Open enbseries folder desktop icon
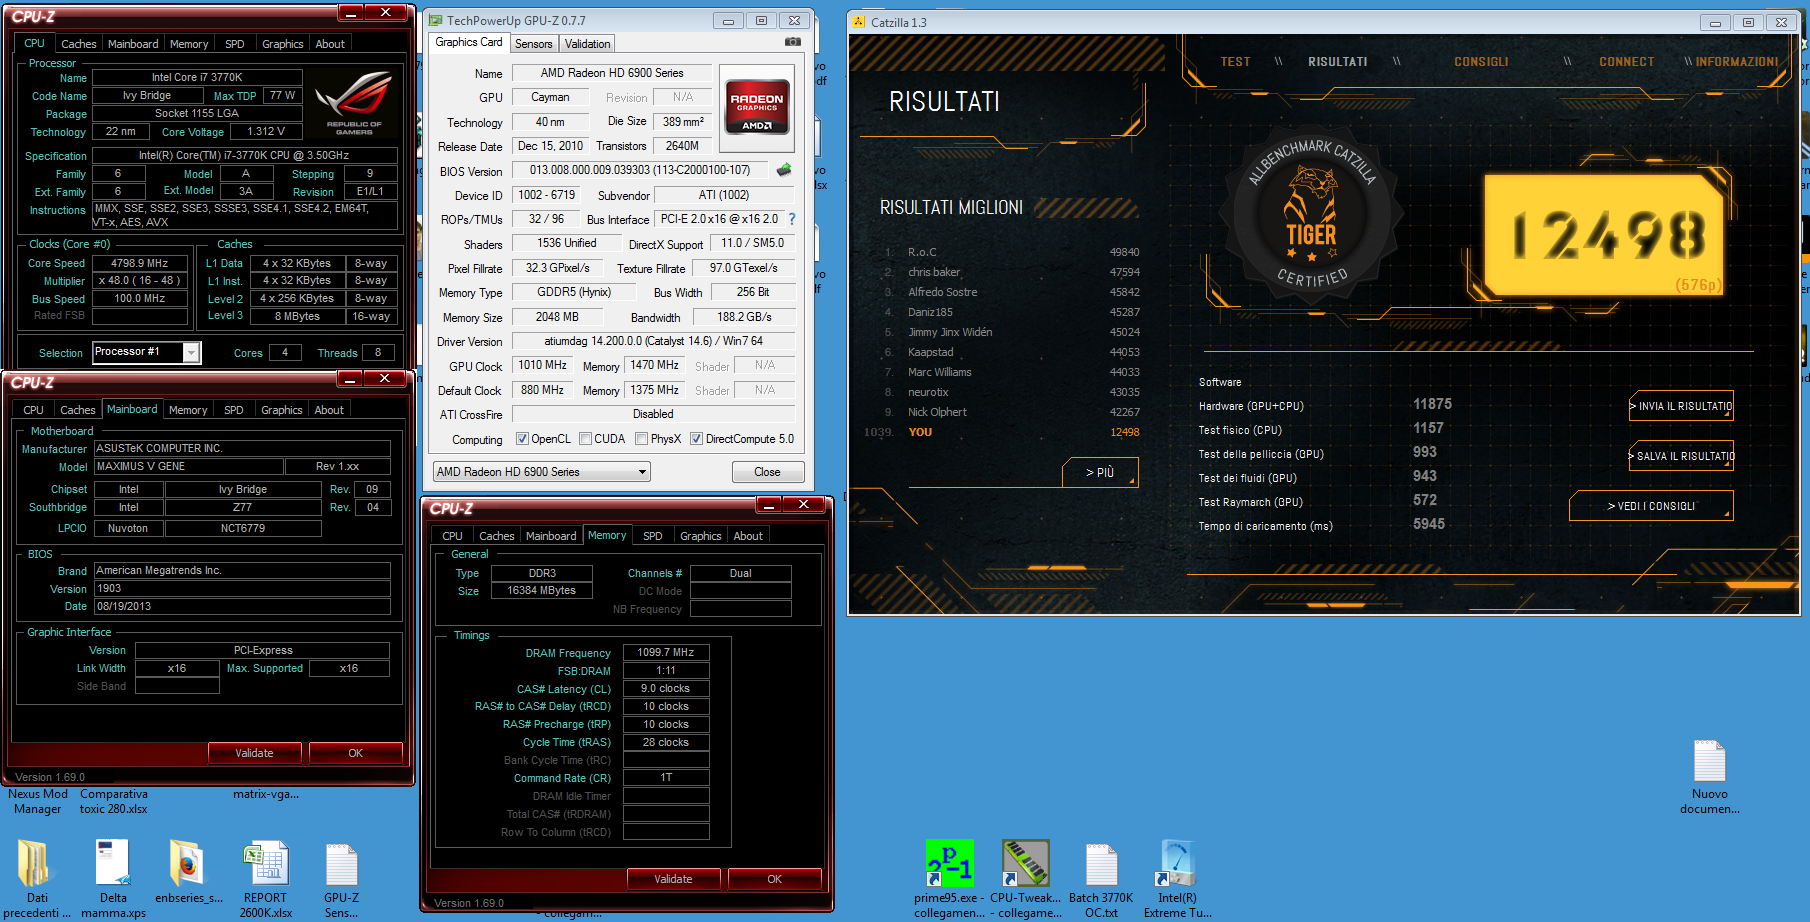The width and height of the screenshot is (1810, 922). coord(188,863)
